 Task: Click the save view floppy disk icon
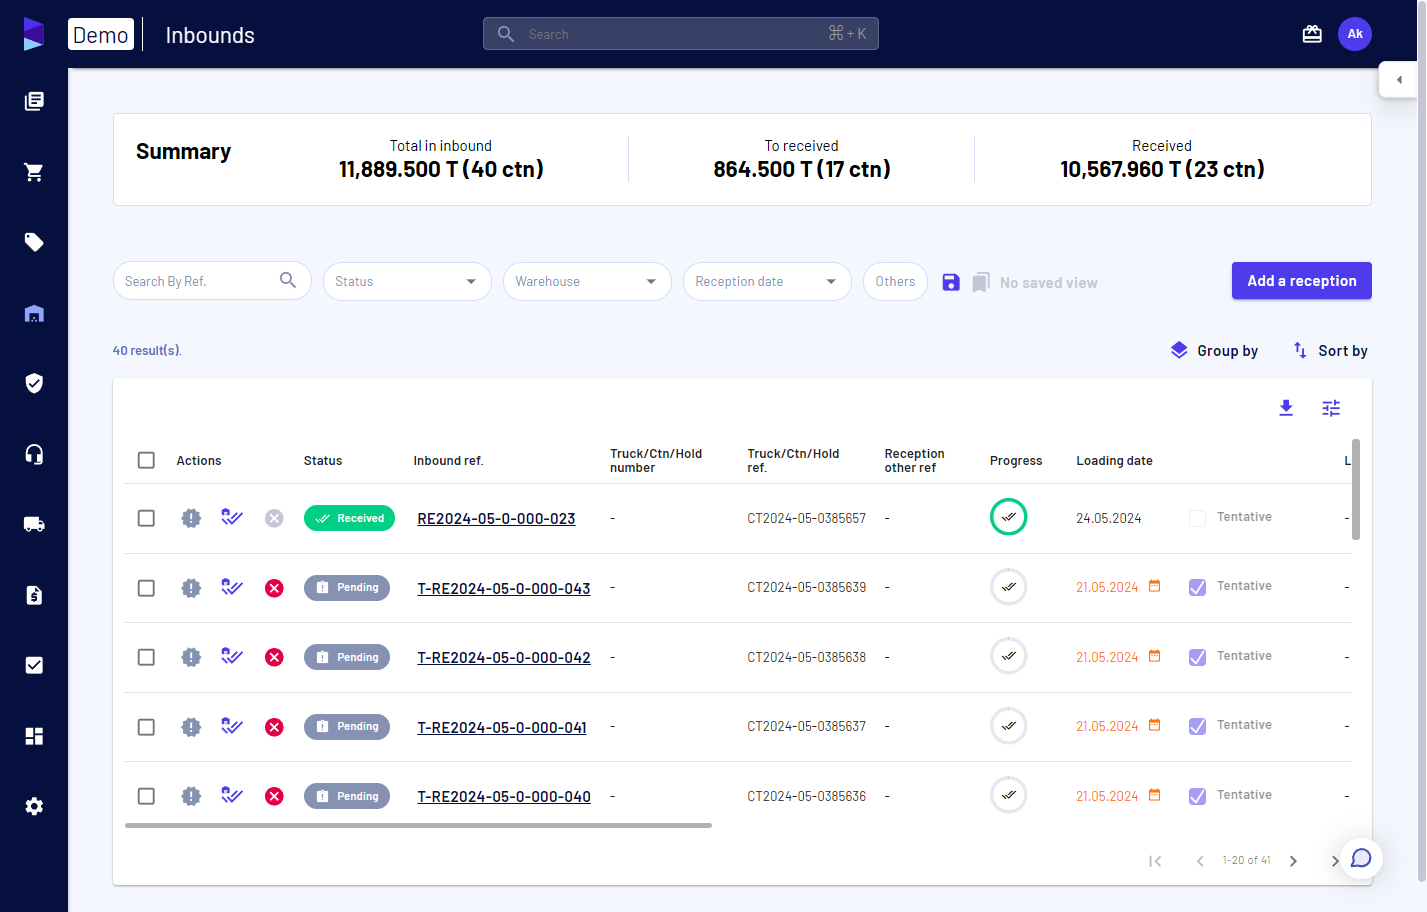(x=951, y=282)
